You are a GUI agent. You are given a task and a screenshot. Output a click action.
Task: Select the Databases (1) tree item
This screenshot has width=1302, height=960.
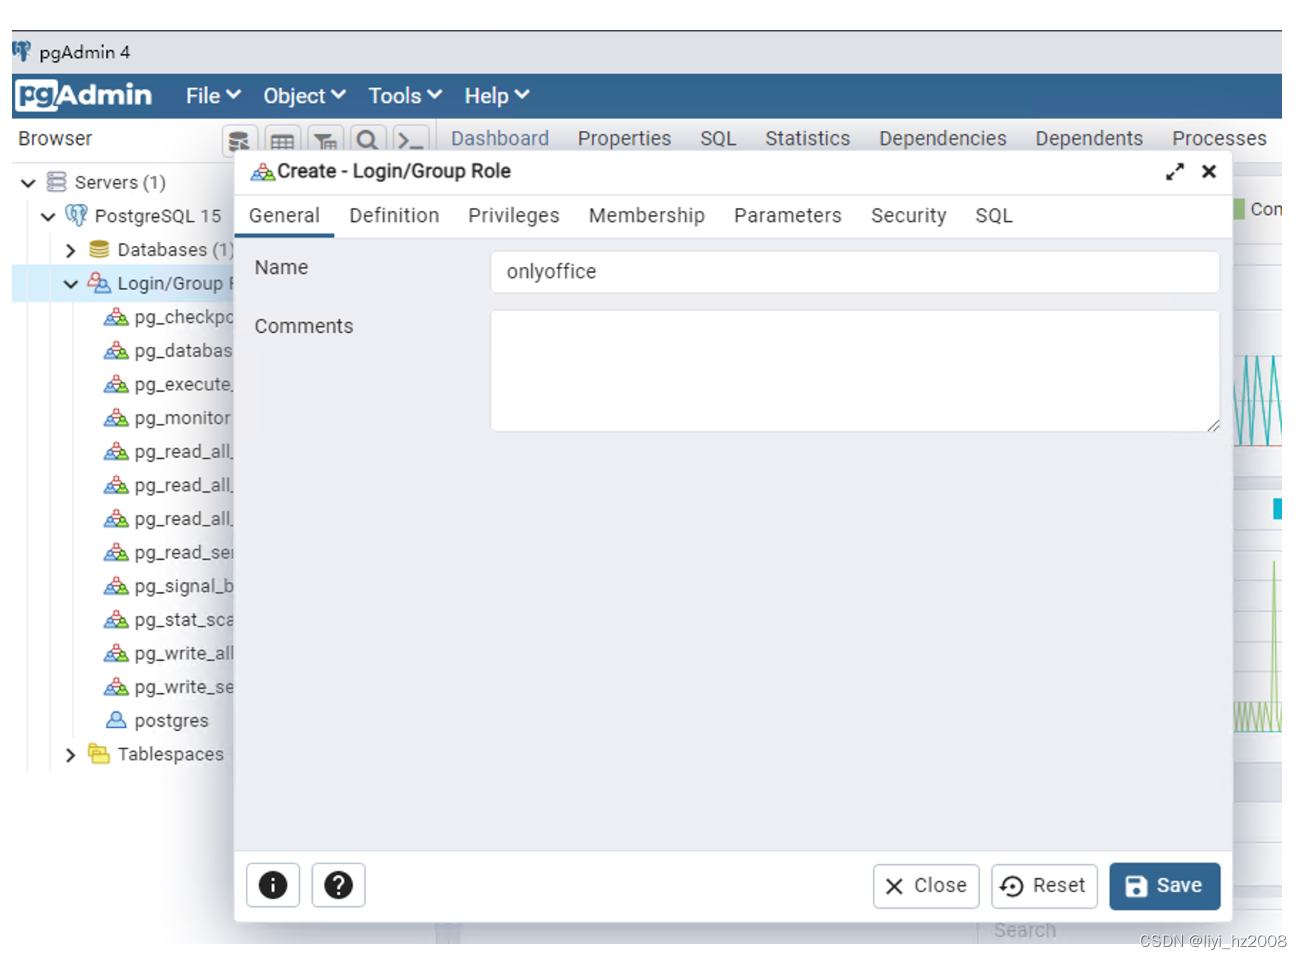(x=175, y=250)
